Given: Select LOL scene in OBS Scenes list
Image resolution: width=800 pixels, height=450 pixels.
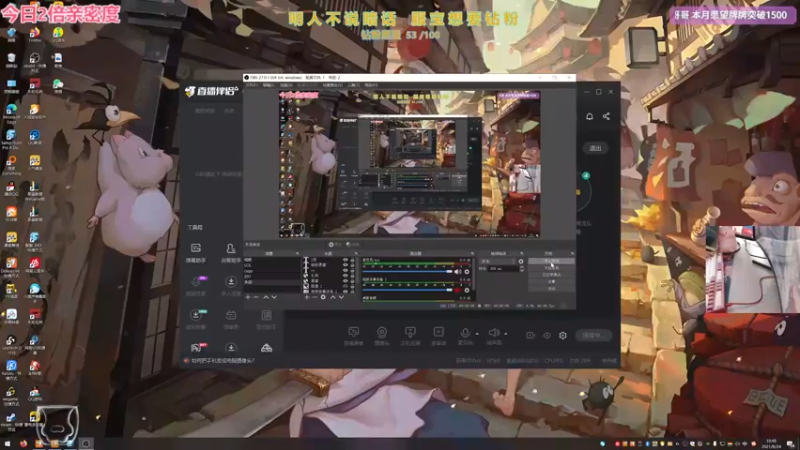Looking at the screenshot, I should pos(271,265).
